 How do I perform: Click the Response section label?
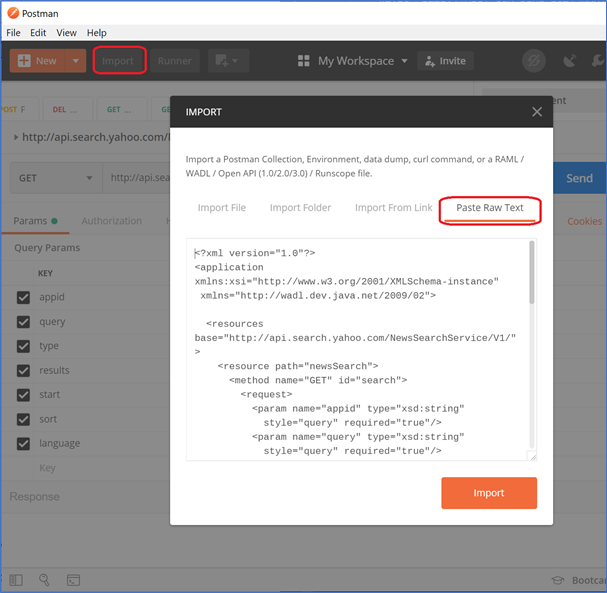(34, 497)
